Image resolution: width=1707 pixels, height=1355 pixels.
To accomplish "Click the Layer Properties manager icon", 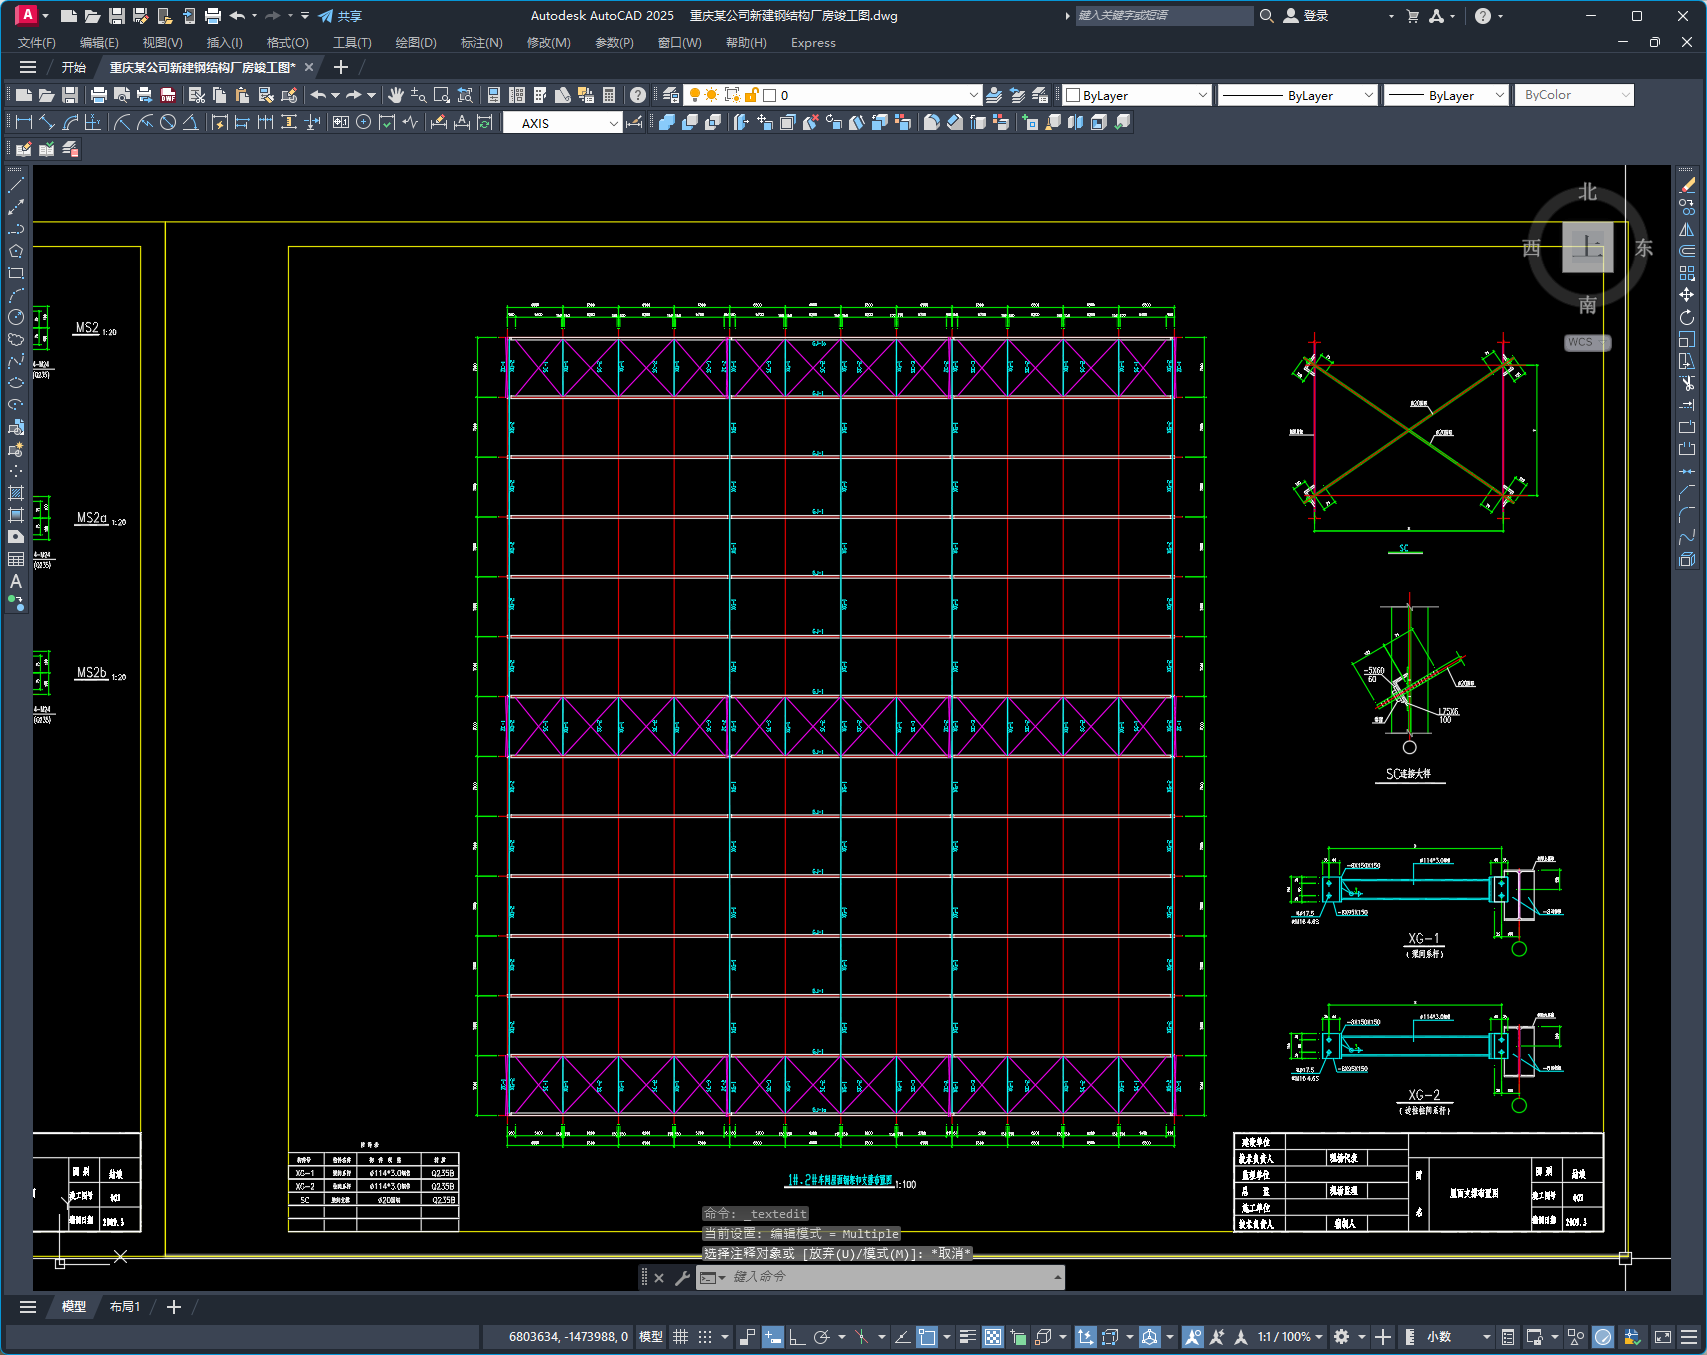I will [671, 95].
